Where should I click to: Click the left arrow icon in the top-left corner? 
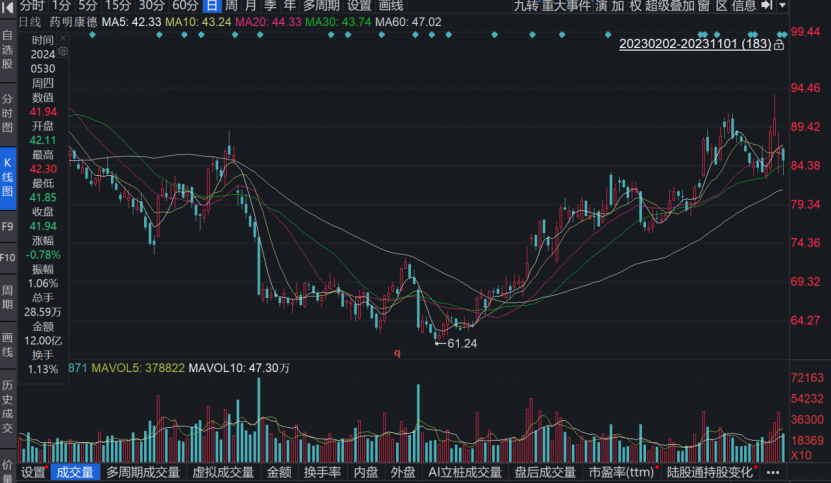click(x=8, y=6)
